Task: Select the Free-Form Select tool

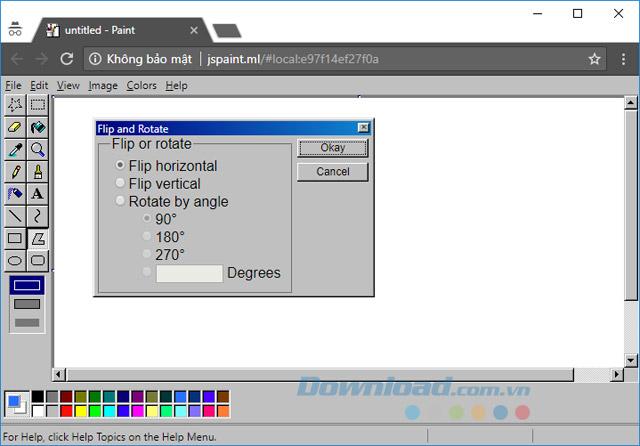Action: [x=14, y=105]
